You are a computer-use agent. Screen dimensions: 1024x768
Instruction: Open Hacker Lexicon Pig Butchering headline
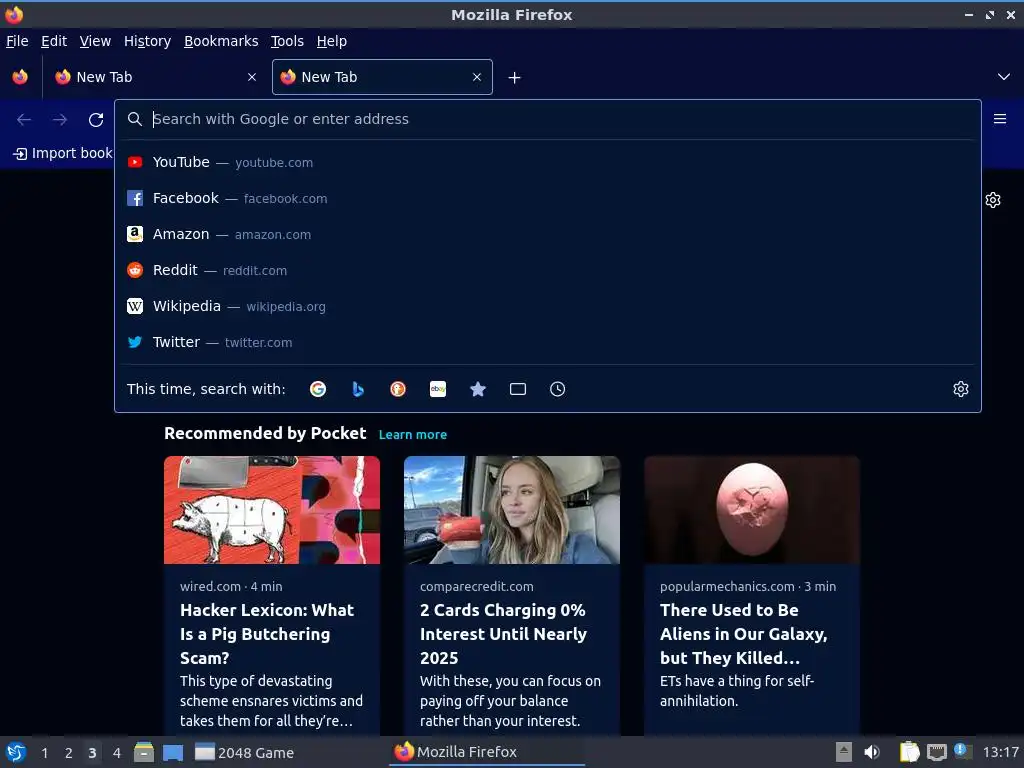(x=267, y=634)
